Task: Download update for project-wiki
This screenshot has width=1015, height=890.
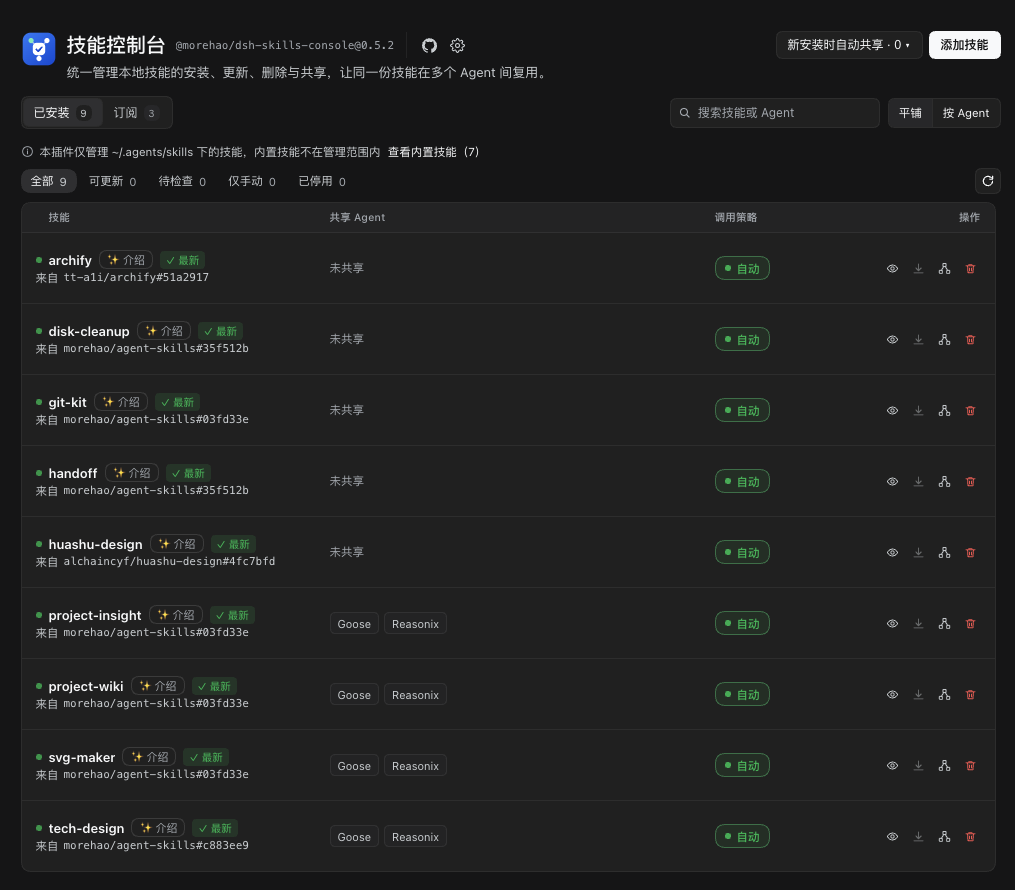Action: click(918, 695)
